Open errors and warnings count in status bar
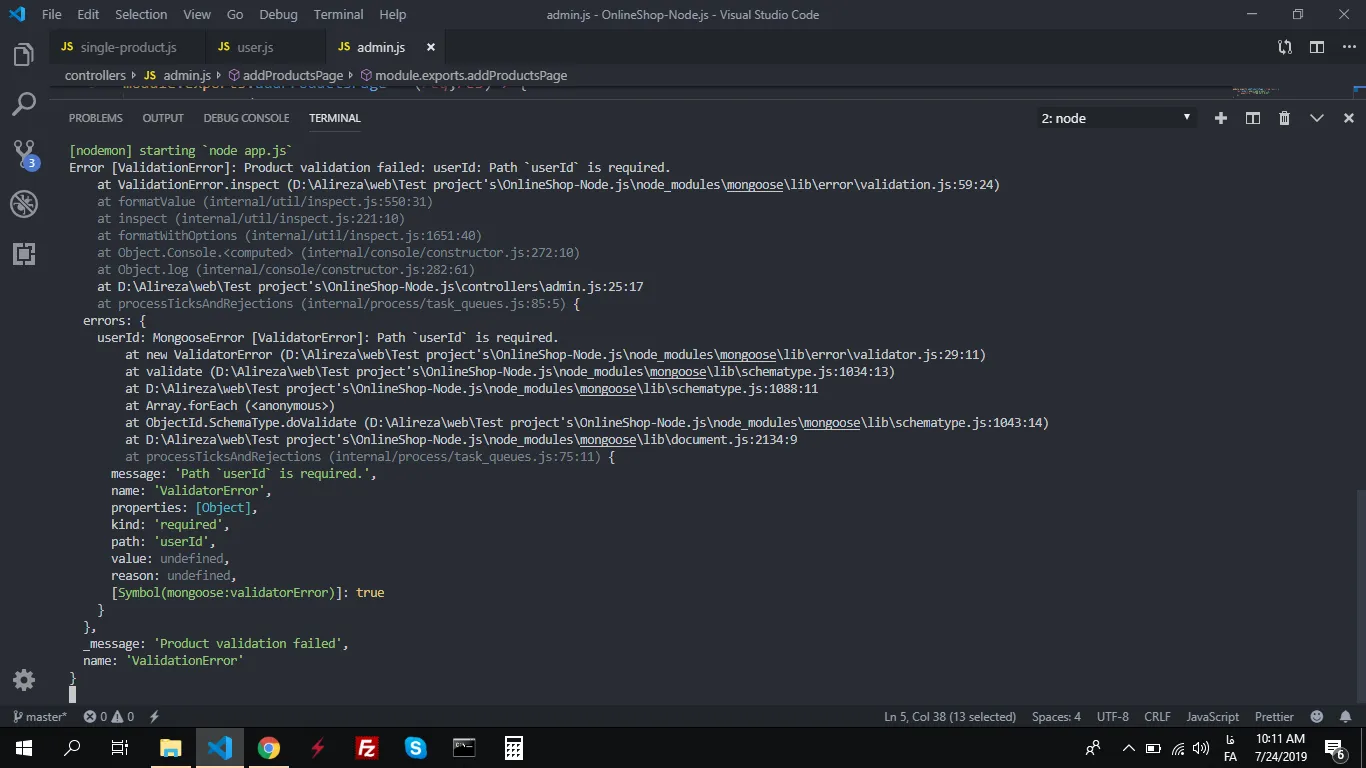The height and width of the screenshot is (768, 1366). (109, 717)
